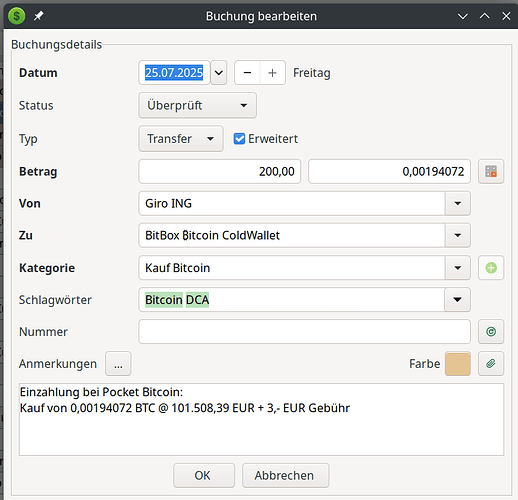The height and width of the screenshot is (500, 518).
Task: Open the Status dropdown showing Überprüft
Action: click(x=198, y=105)
